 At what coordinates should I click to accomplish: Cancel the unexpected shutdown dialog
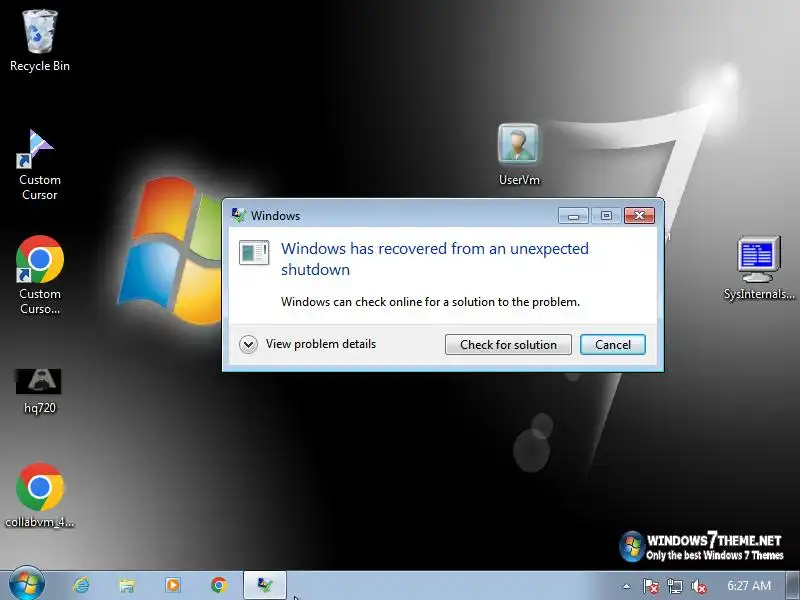[x=613, y=344]
